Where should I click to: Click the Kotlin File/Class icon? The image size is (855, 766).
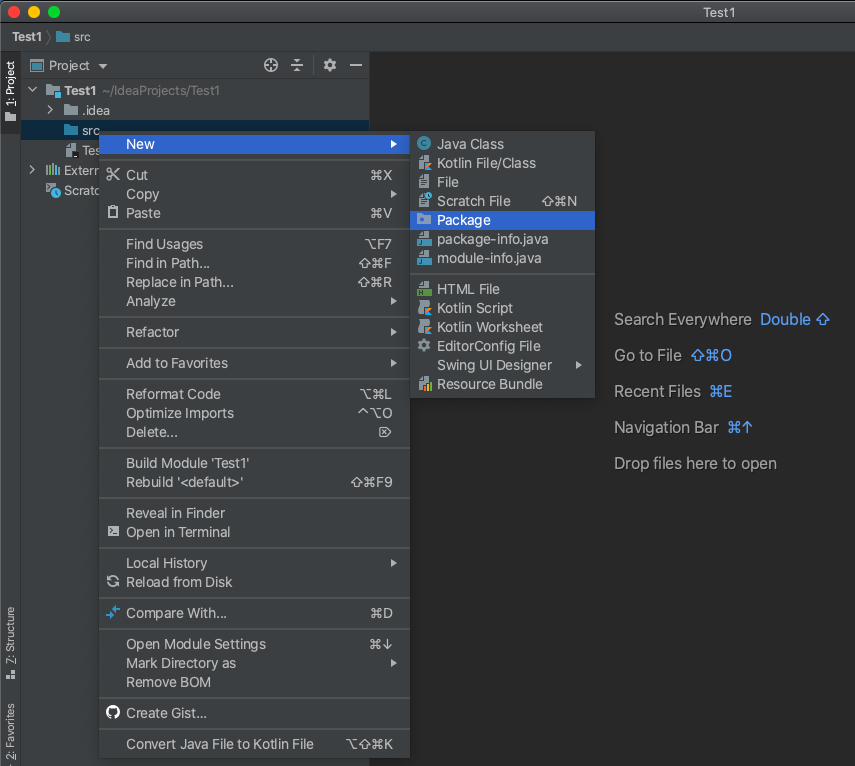click(424, 162)
